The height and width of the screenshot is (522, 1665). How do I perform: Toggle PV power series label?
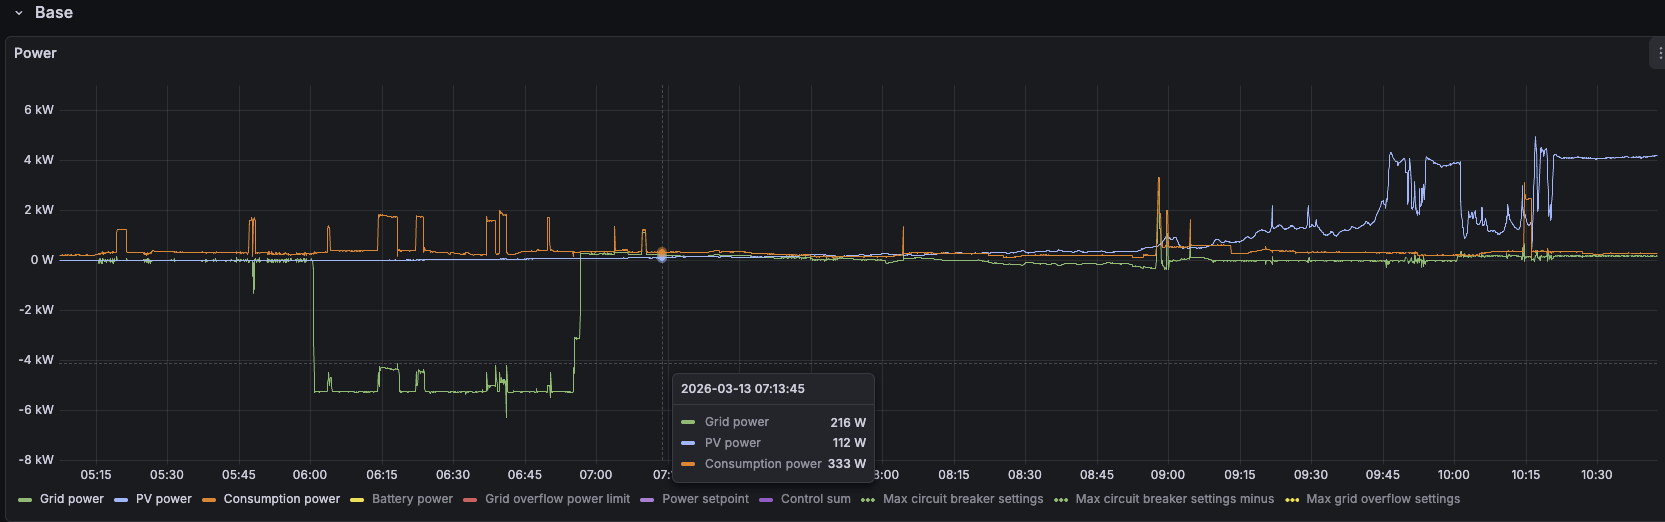[163, 499]
